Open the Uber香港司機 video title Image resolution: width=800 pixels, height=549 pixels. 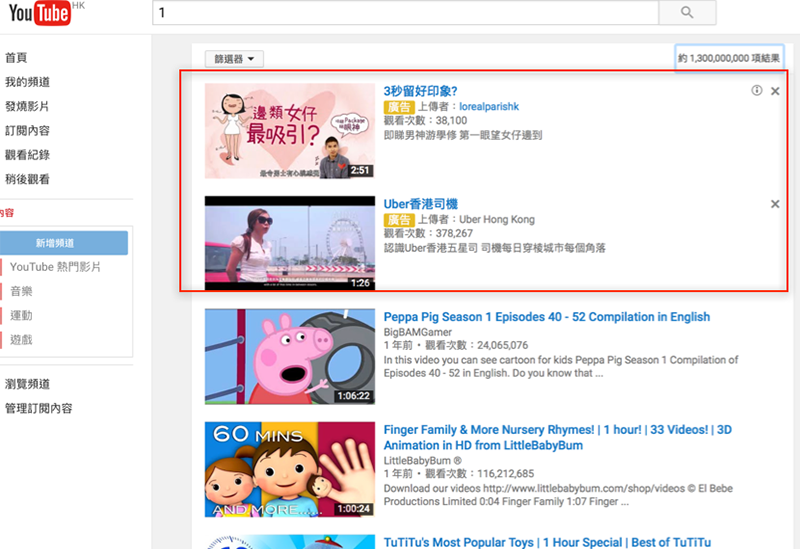[420, 204]
